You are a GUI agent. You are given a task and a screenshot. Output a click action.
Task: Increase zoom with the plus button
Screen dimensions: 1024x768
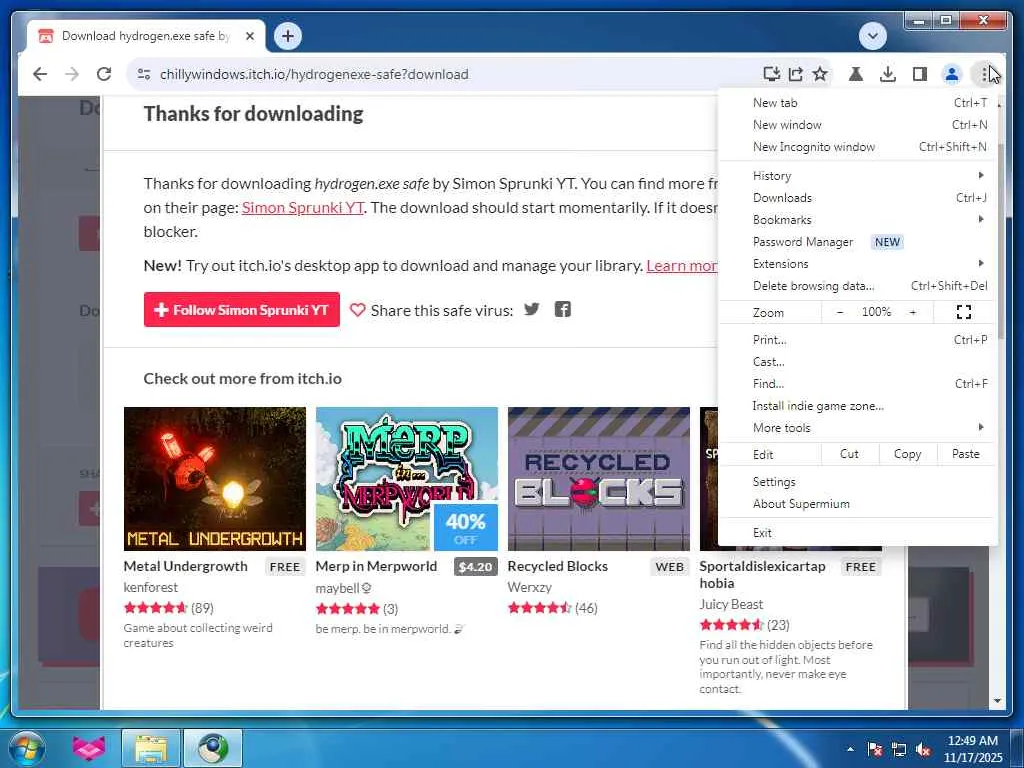point(912,312)
